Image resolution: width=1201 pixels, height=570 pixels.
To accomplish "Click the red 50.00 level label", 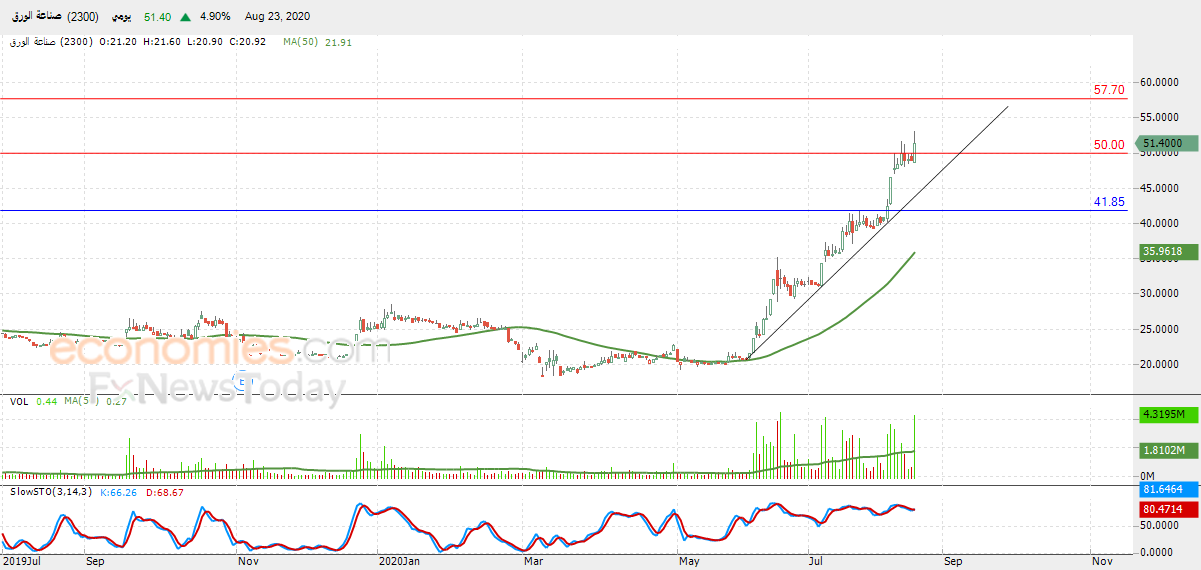I will point(1109,145).
